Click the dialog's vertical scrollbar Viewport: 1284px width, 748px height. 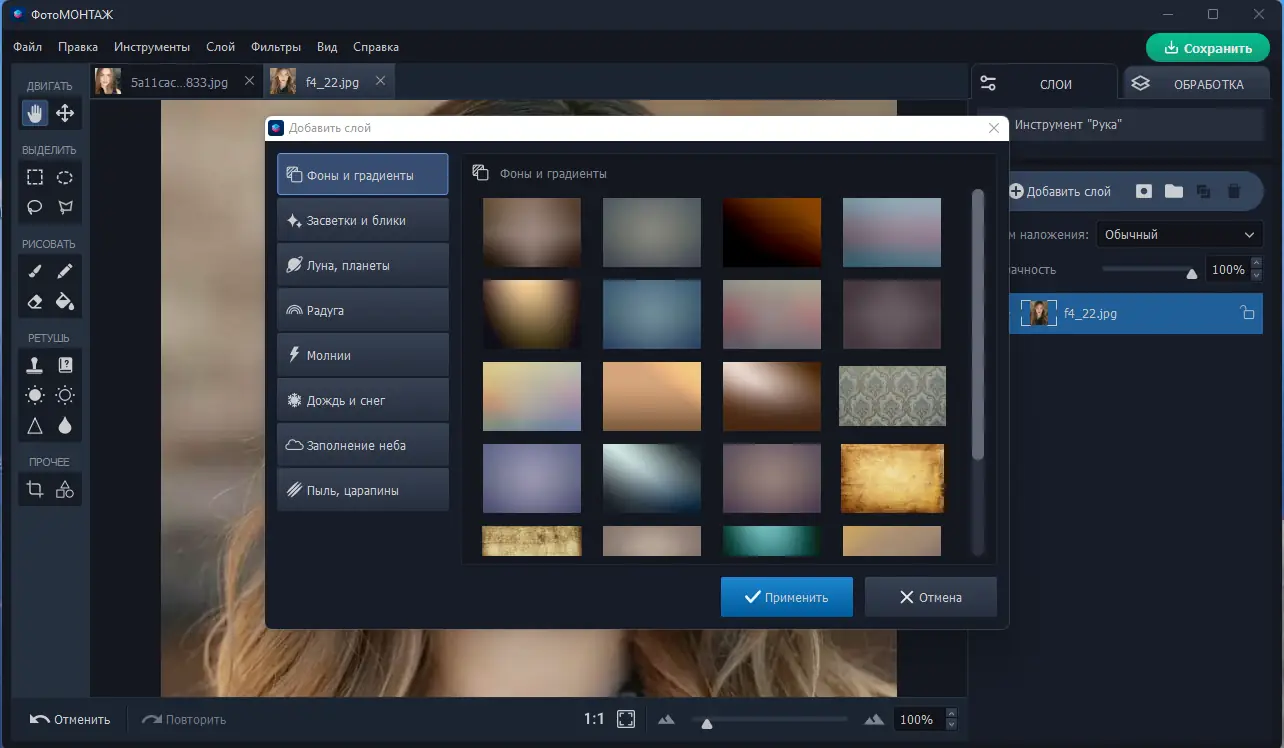[978, 324]
